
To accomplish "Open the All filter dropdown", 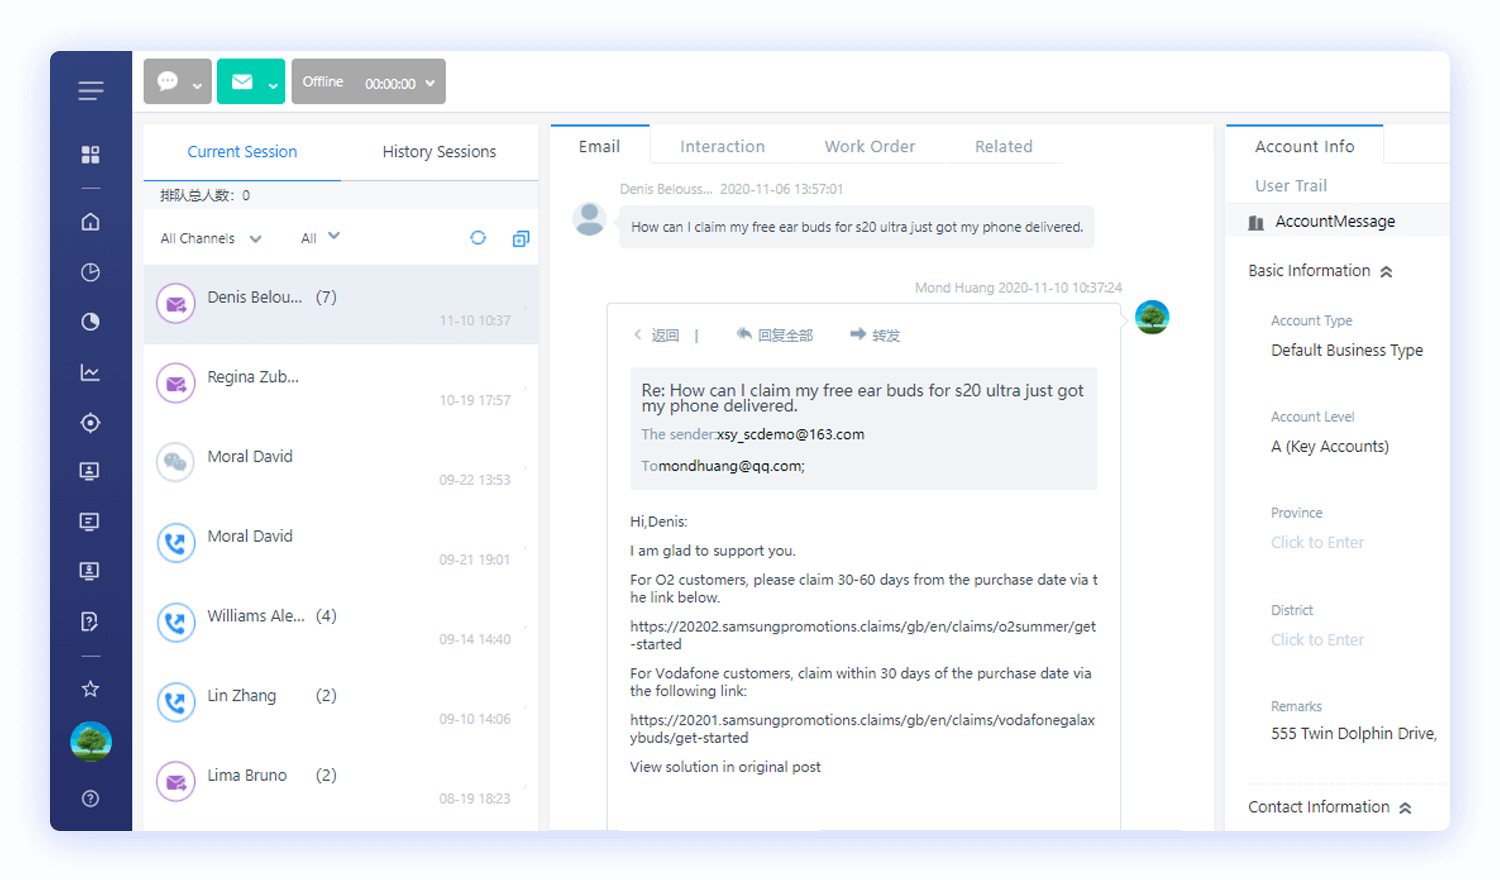I will point(320,238).
